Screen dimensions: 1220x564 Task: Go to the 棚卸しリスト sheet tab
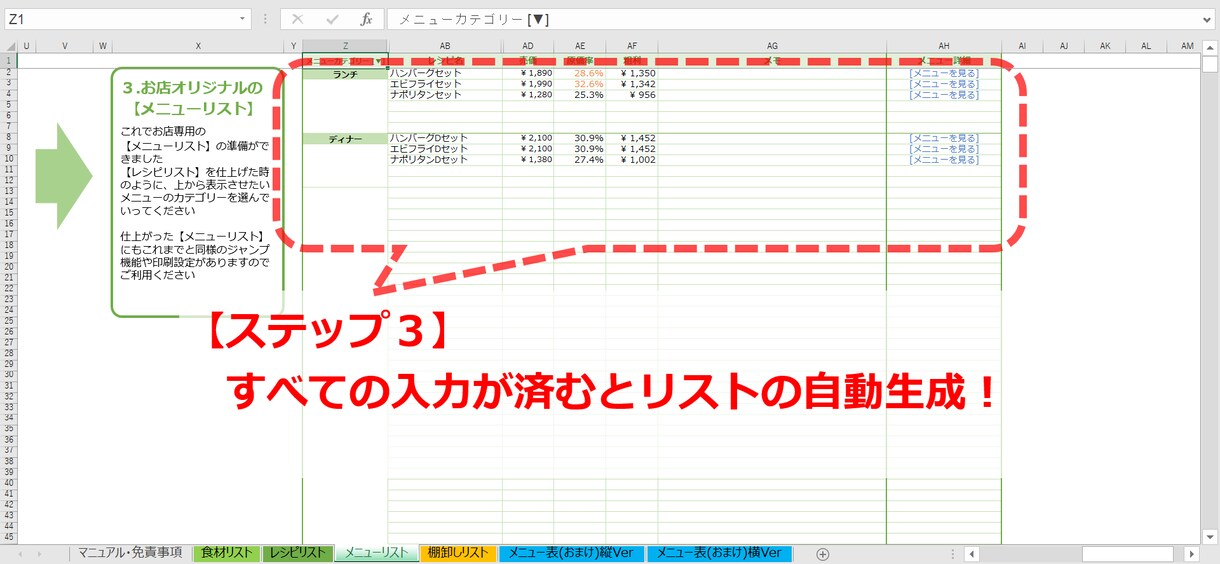click(457, 553)
